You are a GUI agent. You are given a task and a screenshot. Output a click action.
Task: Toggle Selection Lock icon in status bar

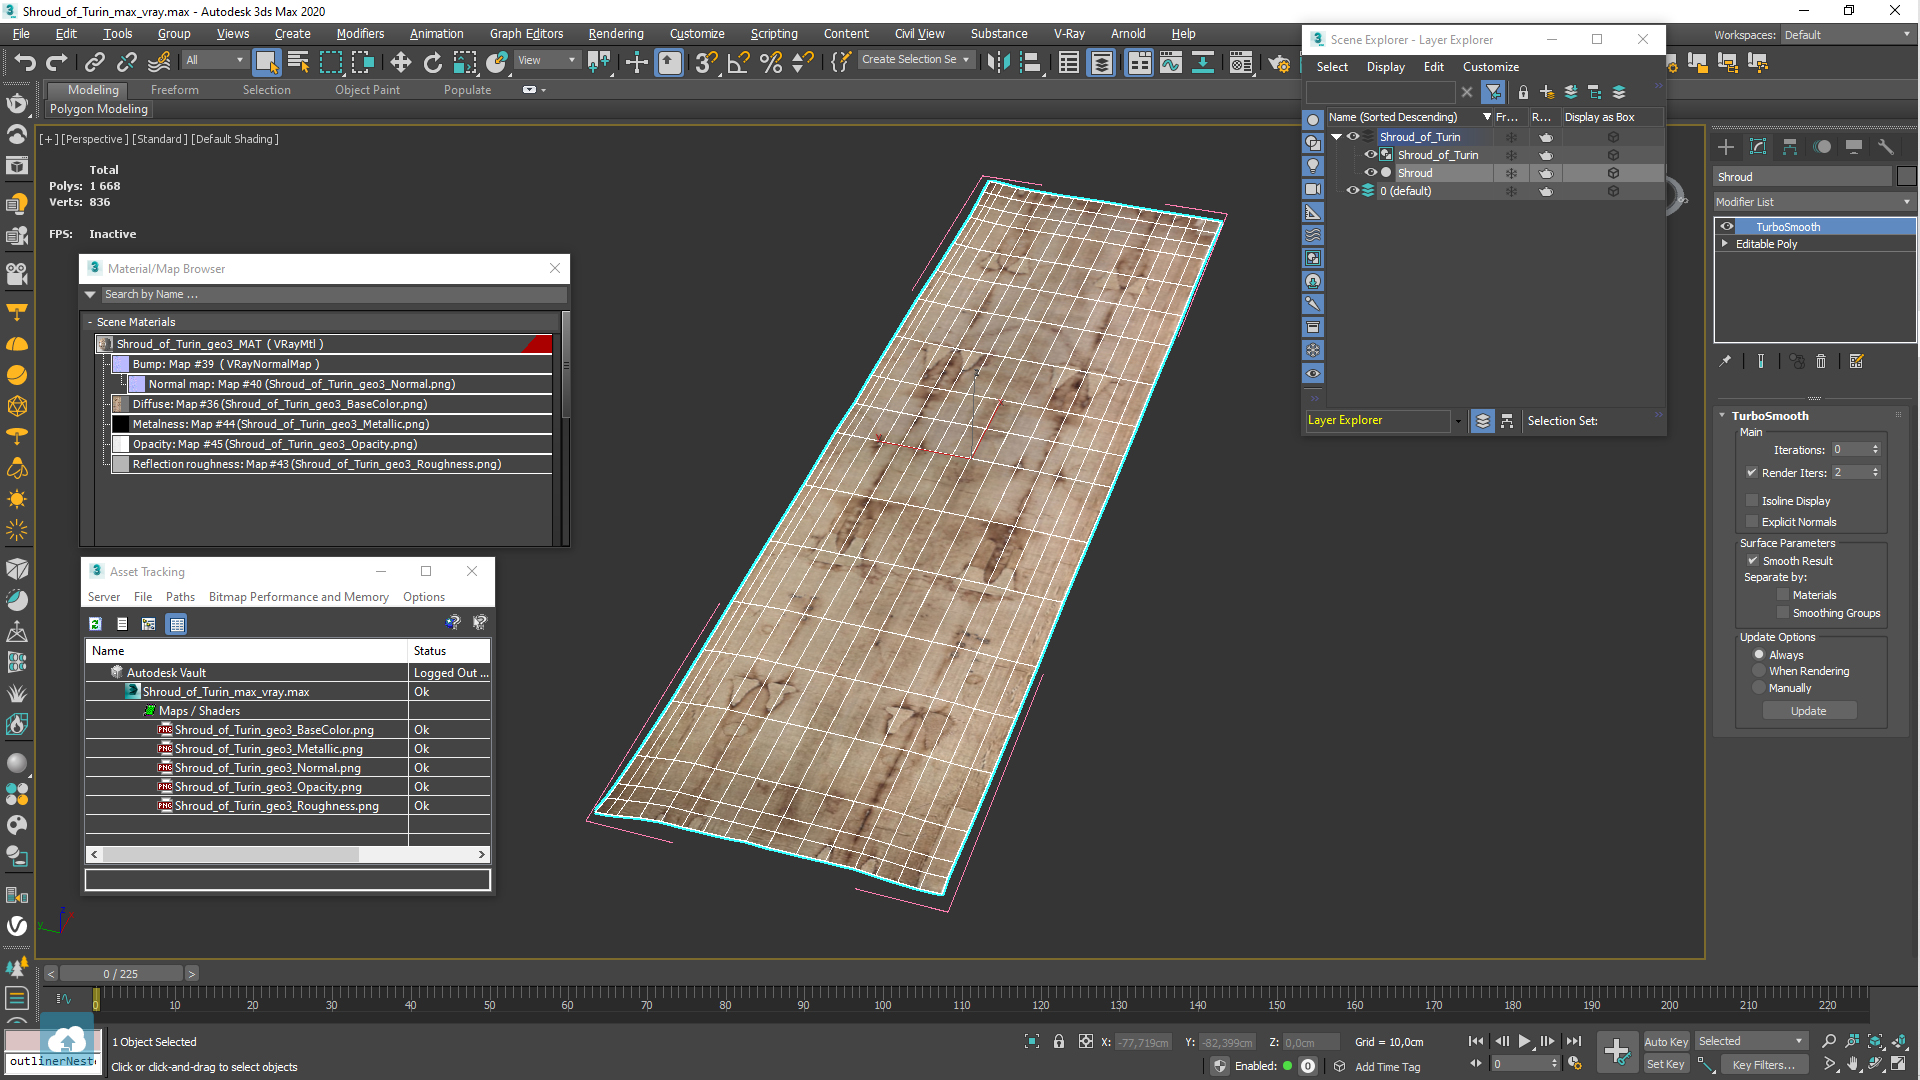tap(1059, 1041)
